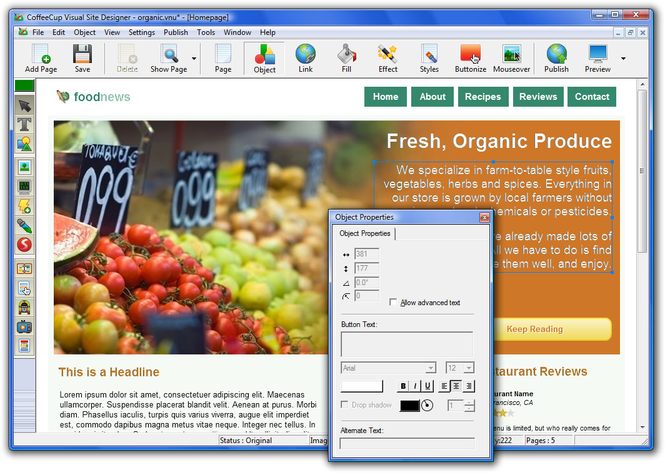Click the Contact navigation button on page

tap(592, 97)
